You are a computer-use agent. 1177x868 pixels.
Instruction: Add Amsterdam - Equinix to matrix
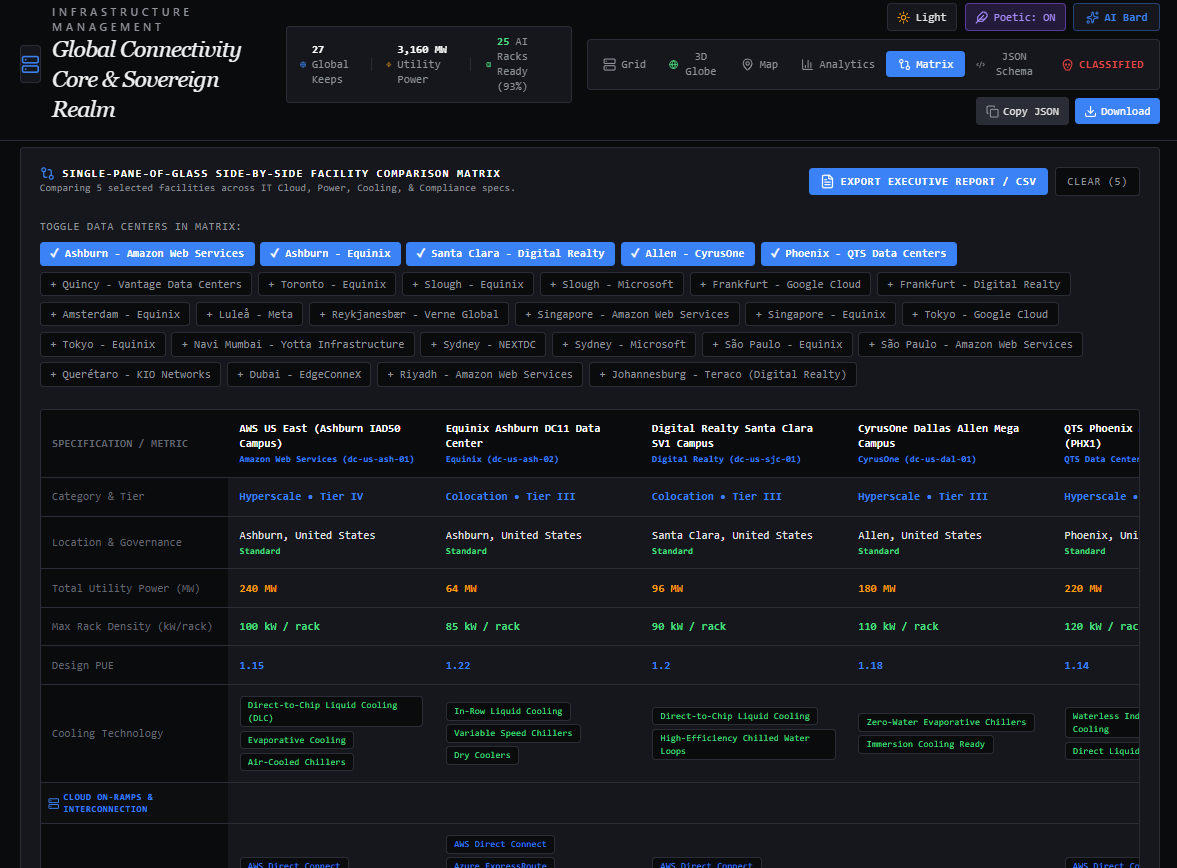tap(115, 315)
